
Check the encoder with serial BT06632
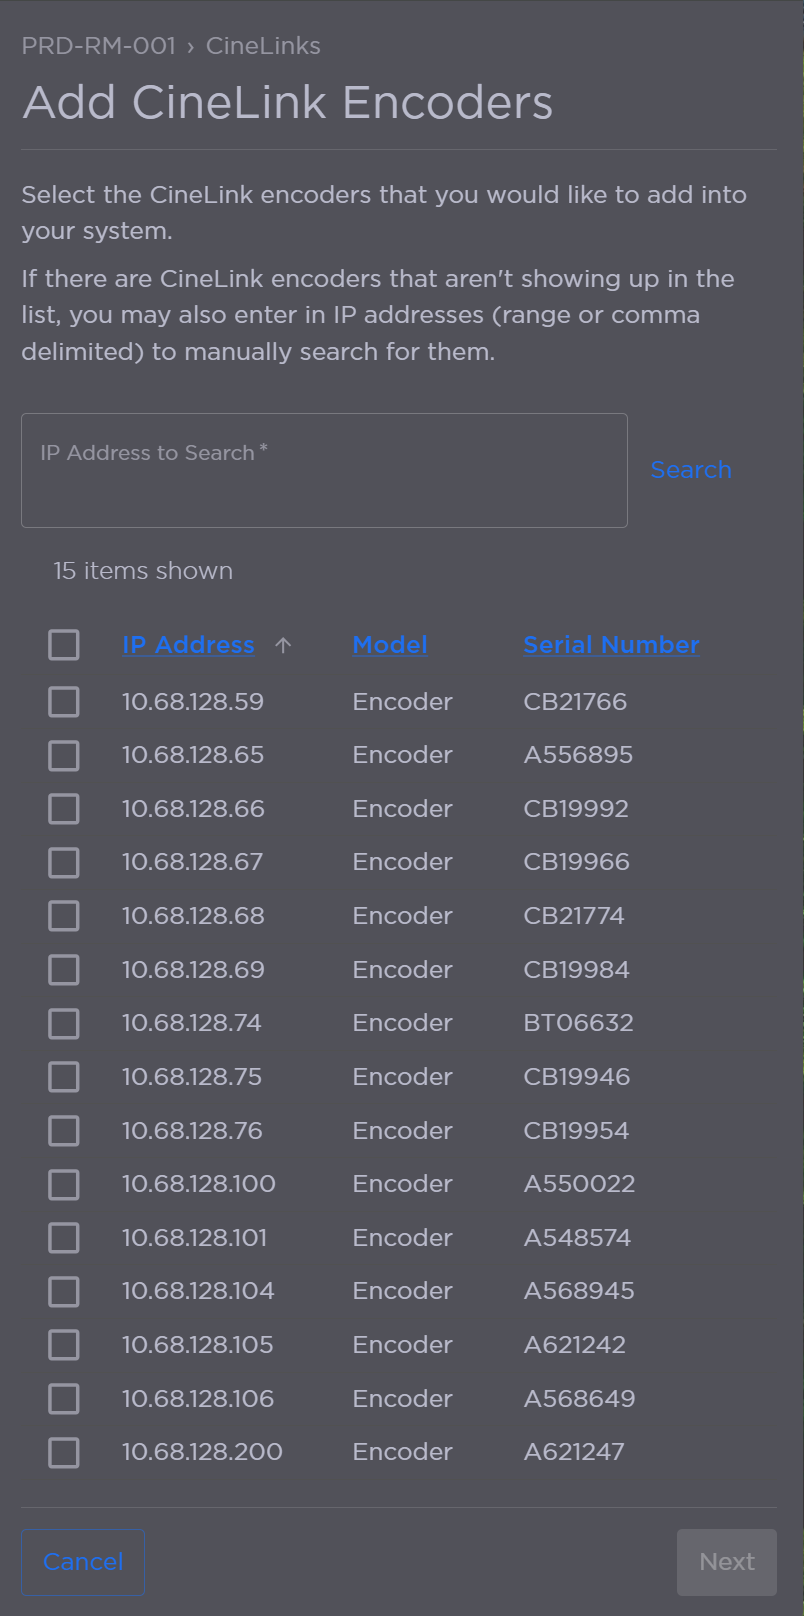pyautogui.click(x=63, y=1023)
